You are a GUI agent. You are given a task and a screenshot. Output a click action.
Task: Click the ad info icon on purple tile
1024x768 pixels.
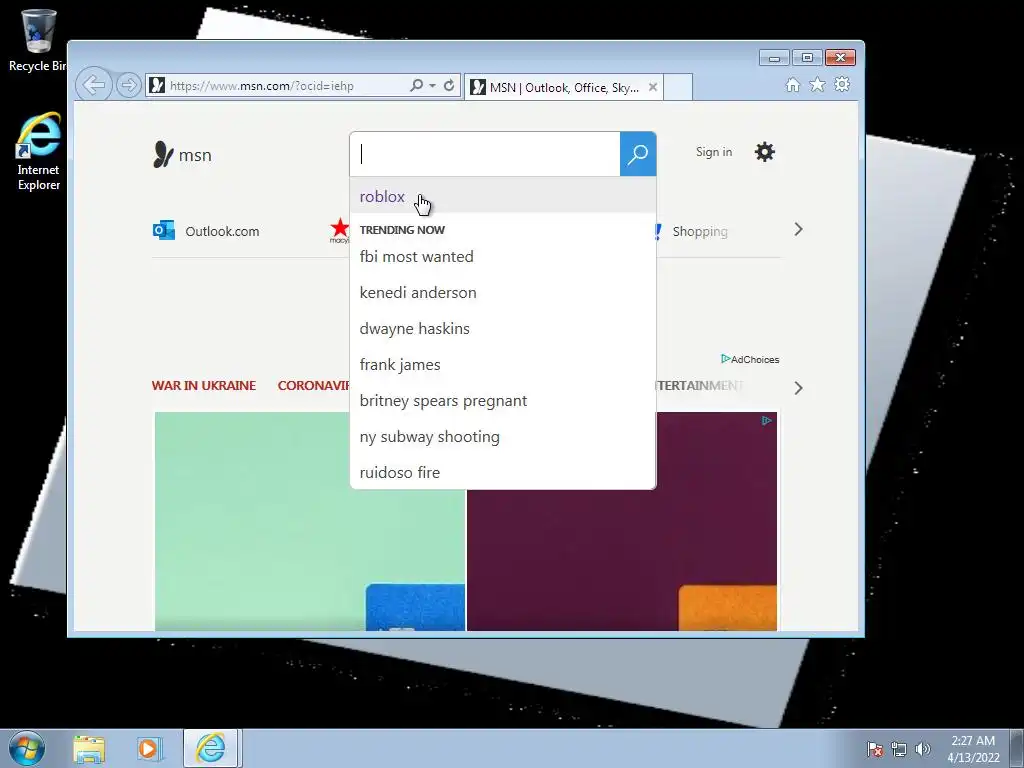point(767,421)
